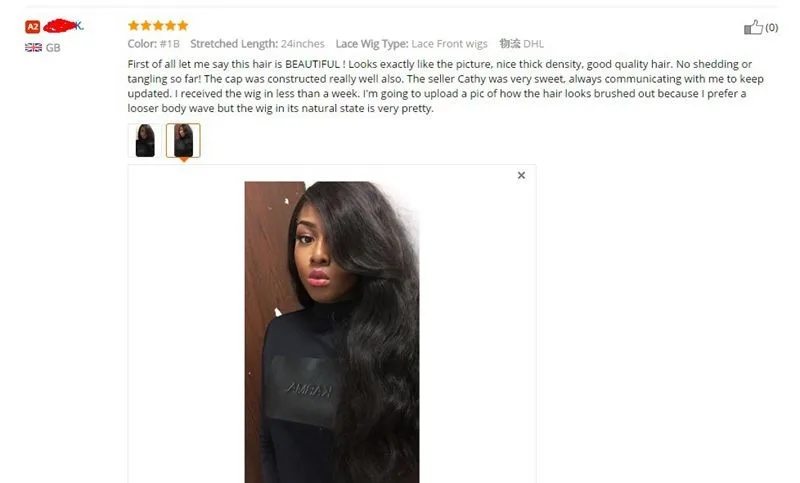Close the enlarged review photo
This screenshot has height=483, width=800.
pos(521,175)
